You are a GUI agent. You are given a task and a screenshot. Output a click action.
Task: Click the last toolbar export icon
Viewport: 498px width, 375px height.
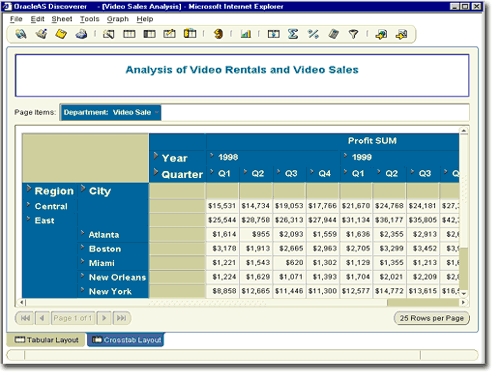pyautogui.click(x=401, y=34)
